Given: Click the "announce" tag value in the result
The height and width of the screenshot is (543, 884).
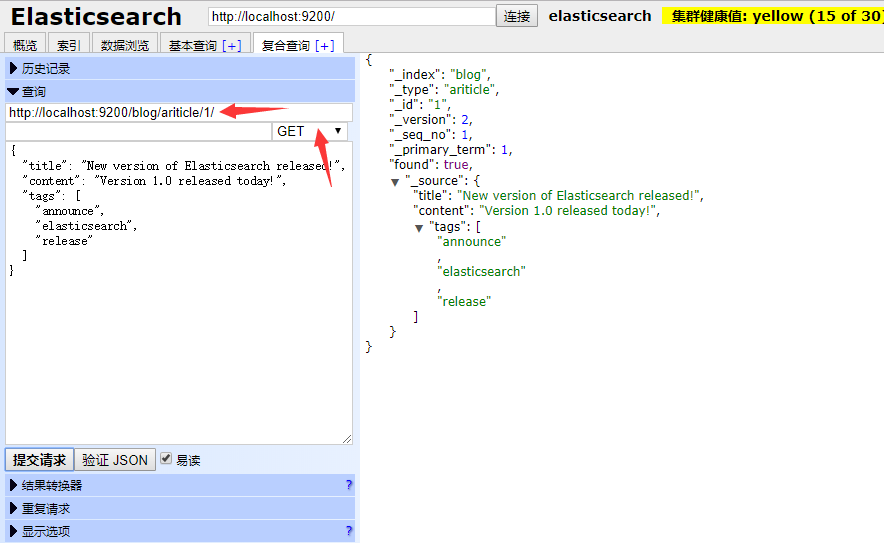Looking at the screenshot, I should point(472,241).
